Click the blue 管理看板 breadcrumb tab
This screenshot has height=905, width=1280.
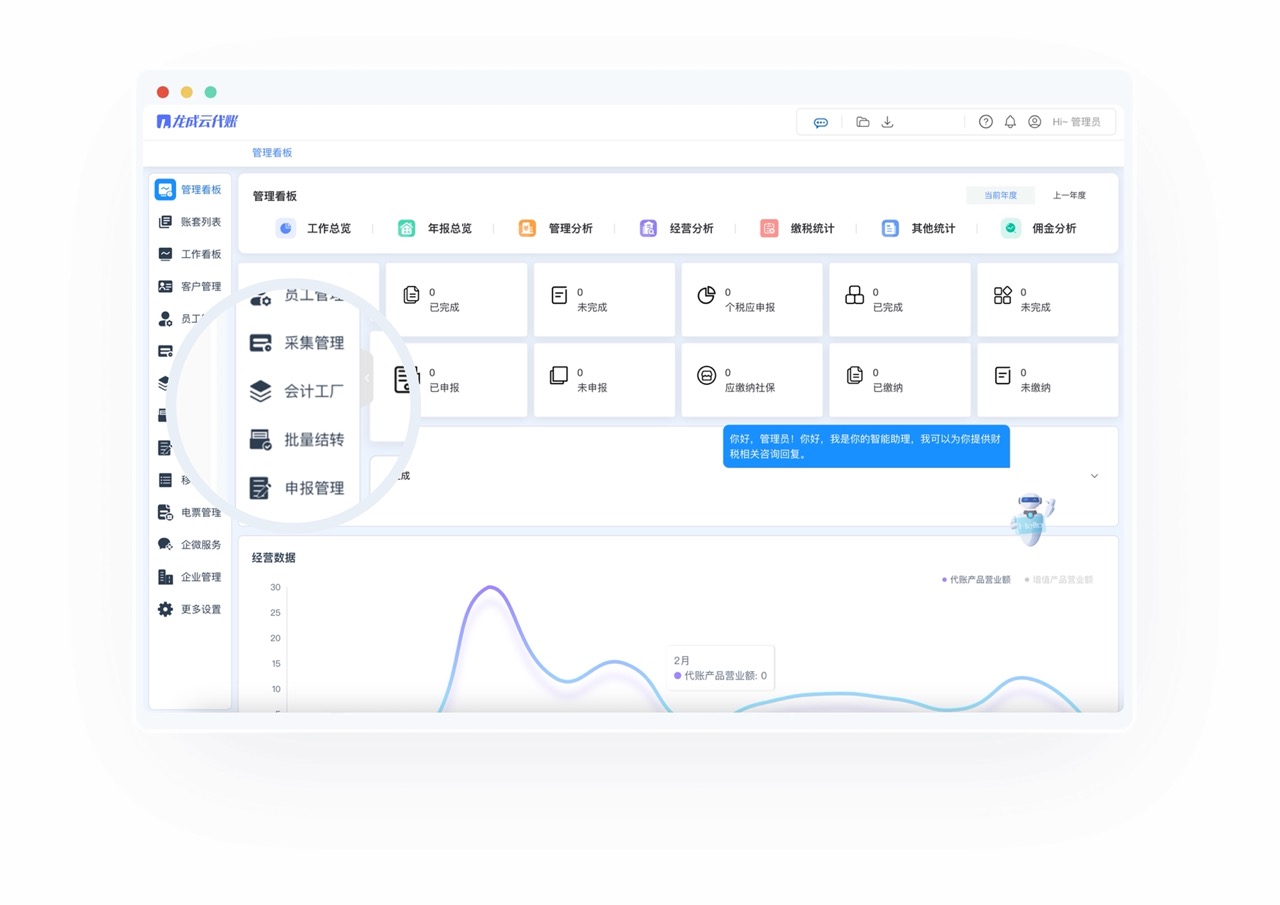tap(272, 153)
